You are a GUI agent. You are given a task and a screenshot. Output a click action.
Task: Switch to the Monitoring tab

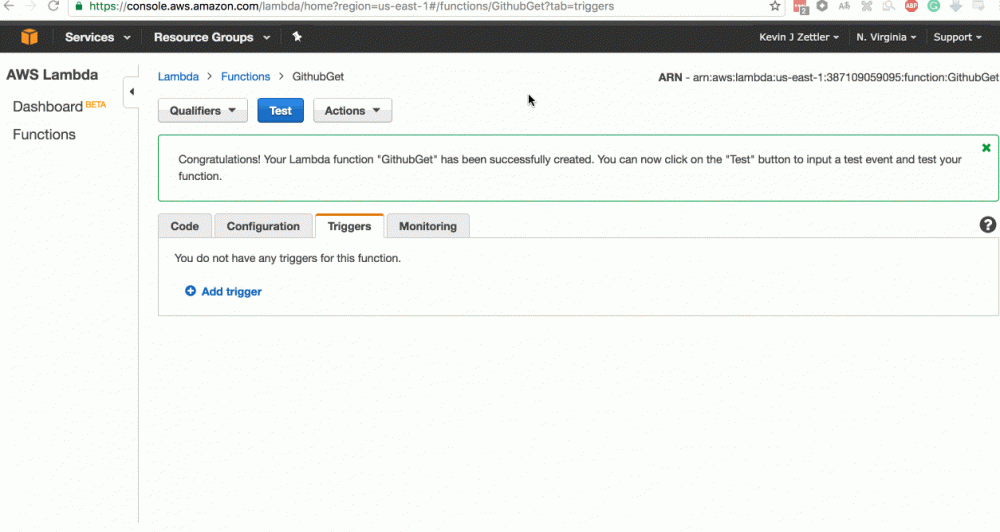(x=427, y=226)
